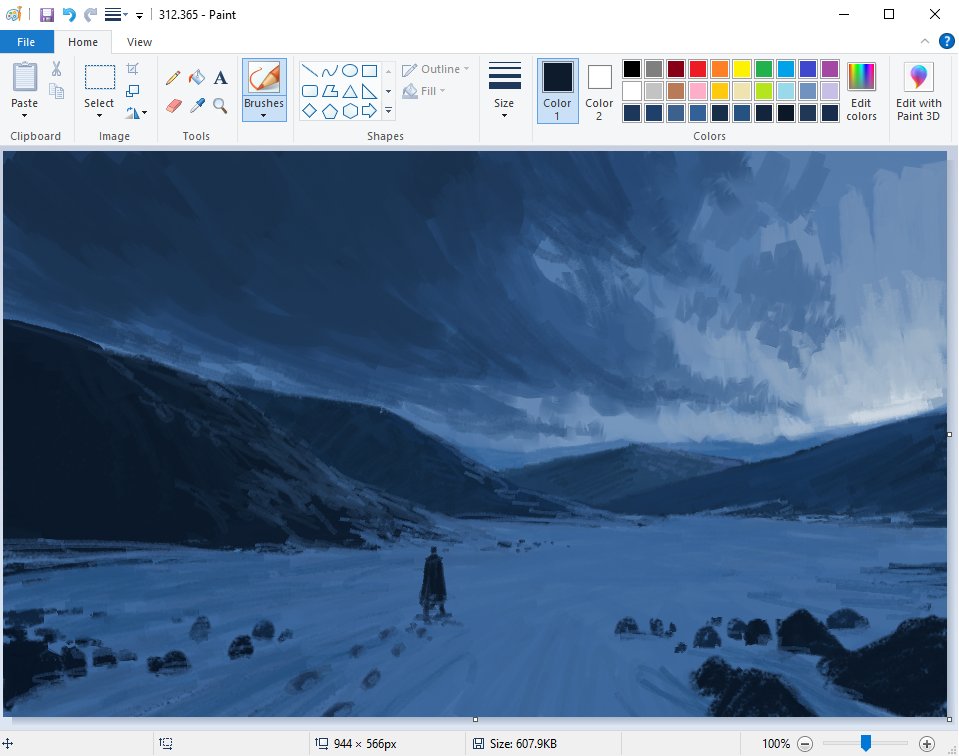
Task: Select the Pencil tool
Action: pos(173,78)
